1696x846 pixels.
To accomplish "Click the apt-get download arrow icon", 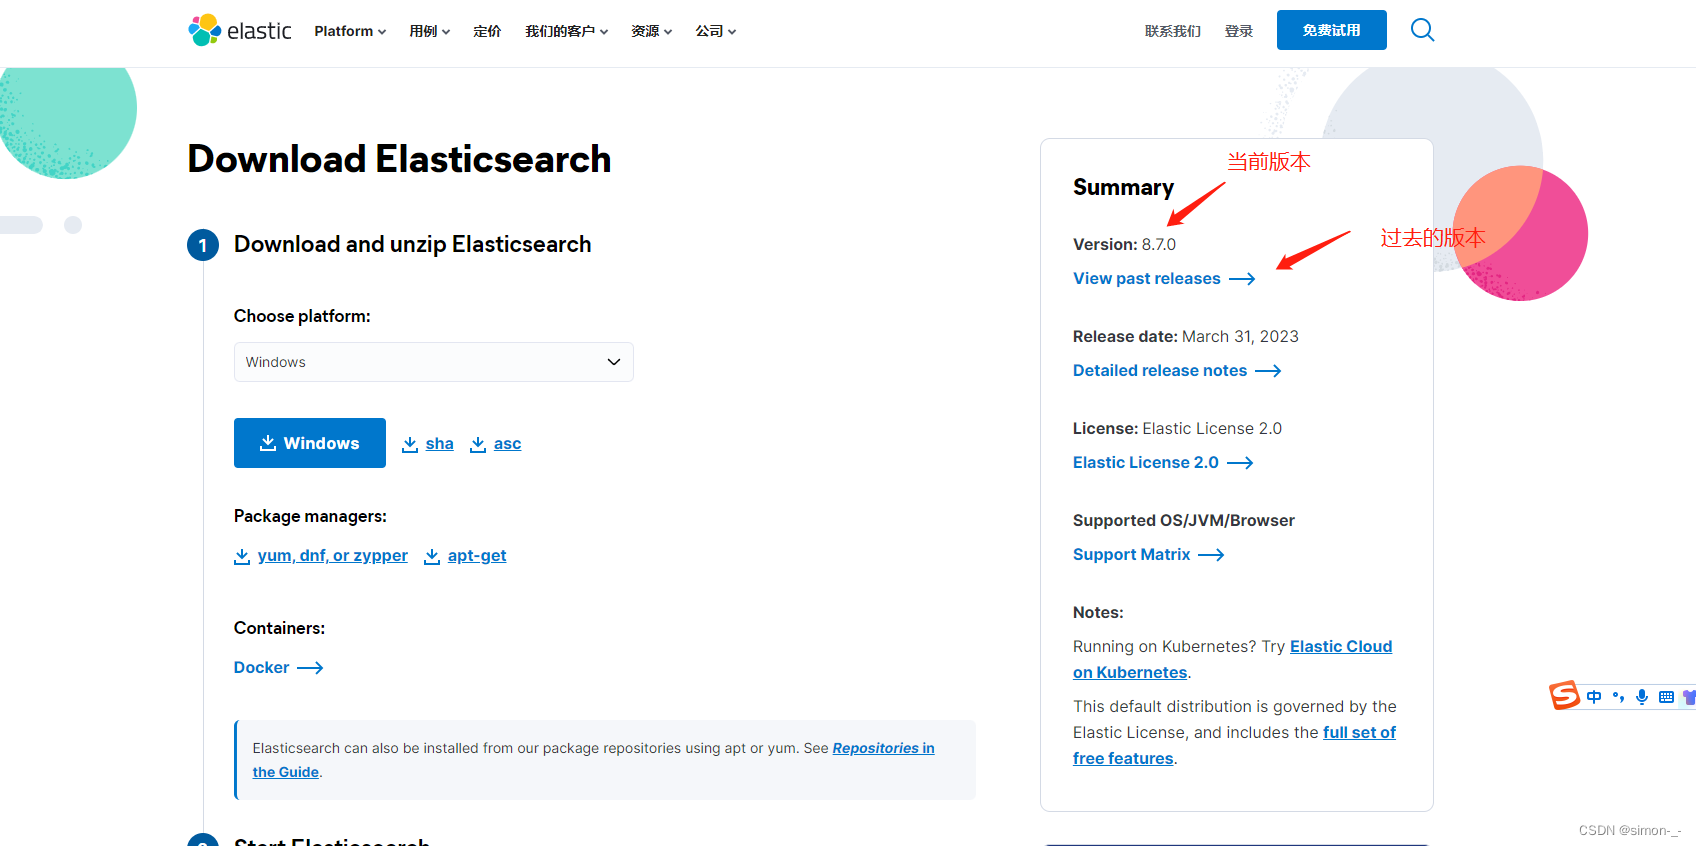I will pos(432,556).
